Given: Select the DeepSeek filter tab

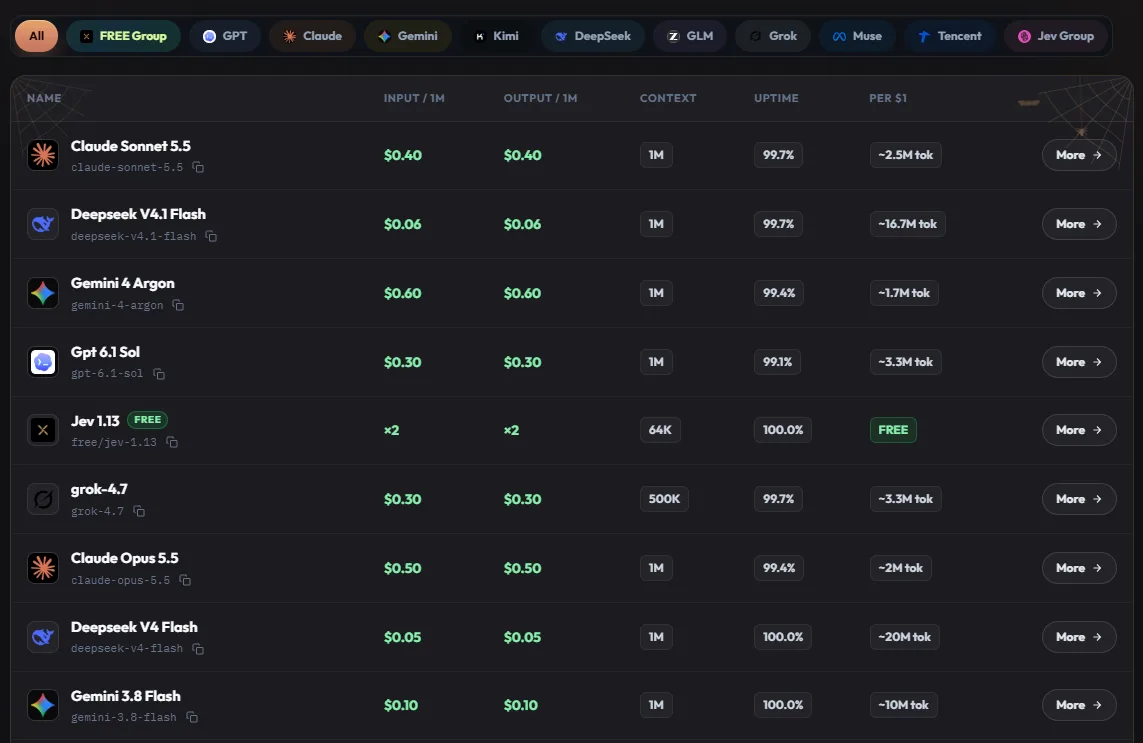Looking at the screenshot, I should (593, 36).
